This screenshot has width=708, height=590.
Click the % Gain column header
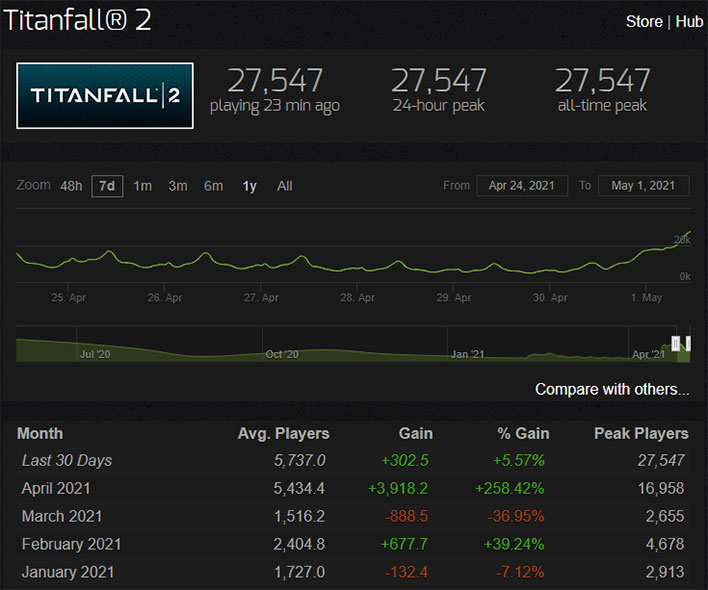point(523,433)
